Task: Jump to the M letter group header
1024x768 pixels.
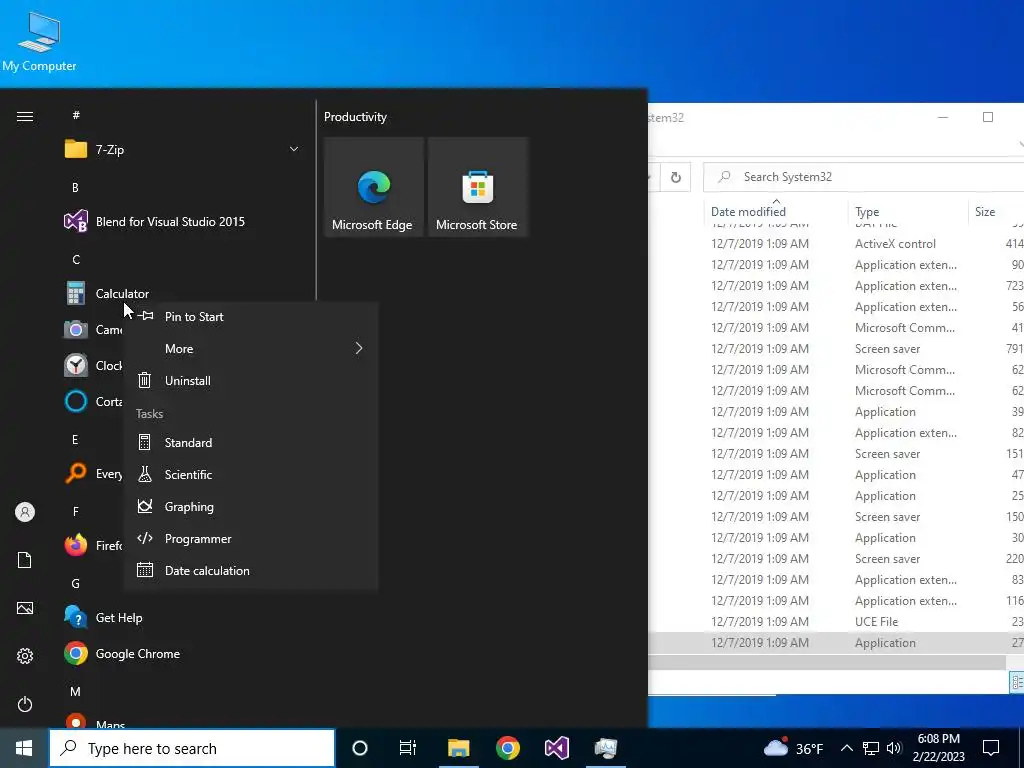Action: click(x=75, y=691)
